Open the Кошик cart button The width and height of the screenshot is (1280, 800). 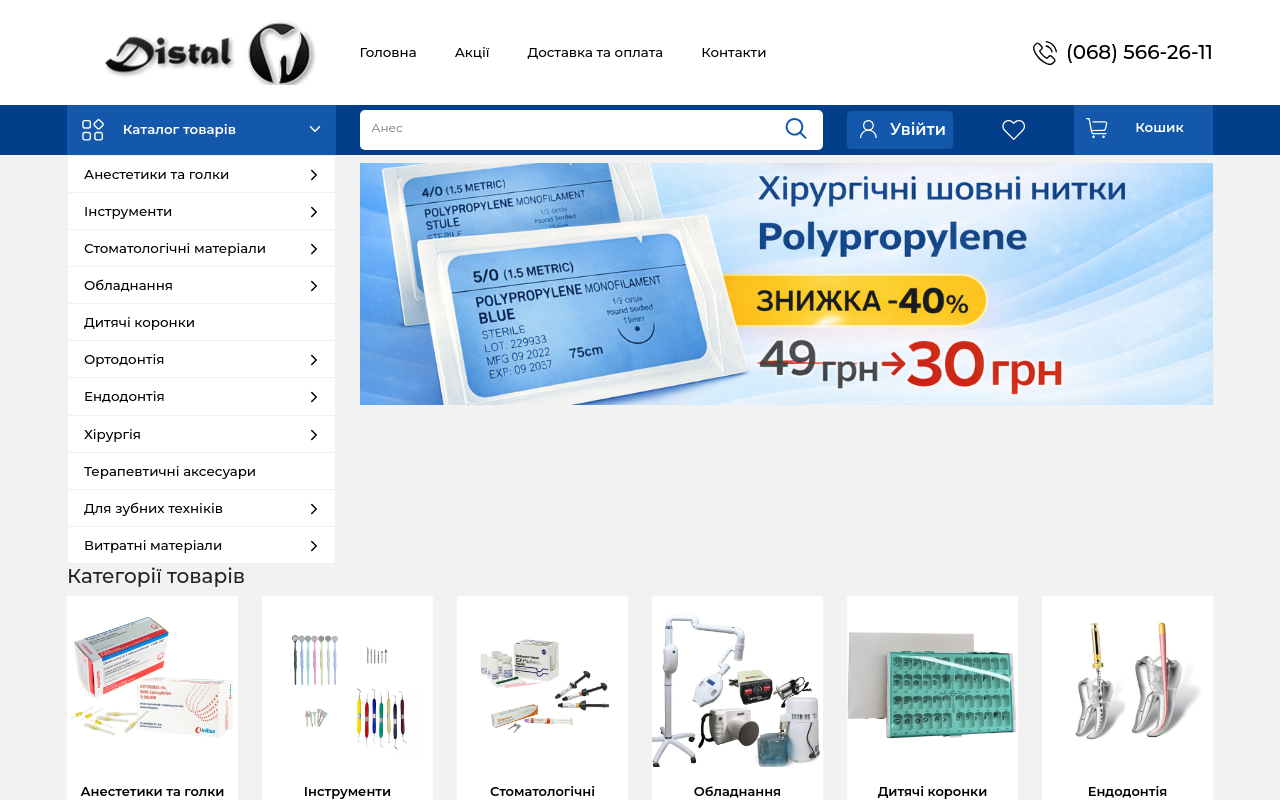click(1143, 130)
